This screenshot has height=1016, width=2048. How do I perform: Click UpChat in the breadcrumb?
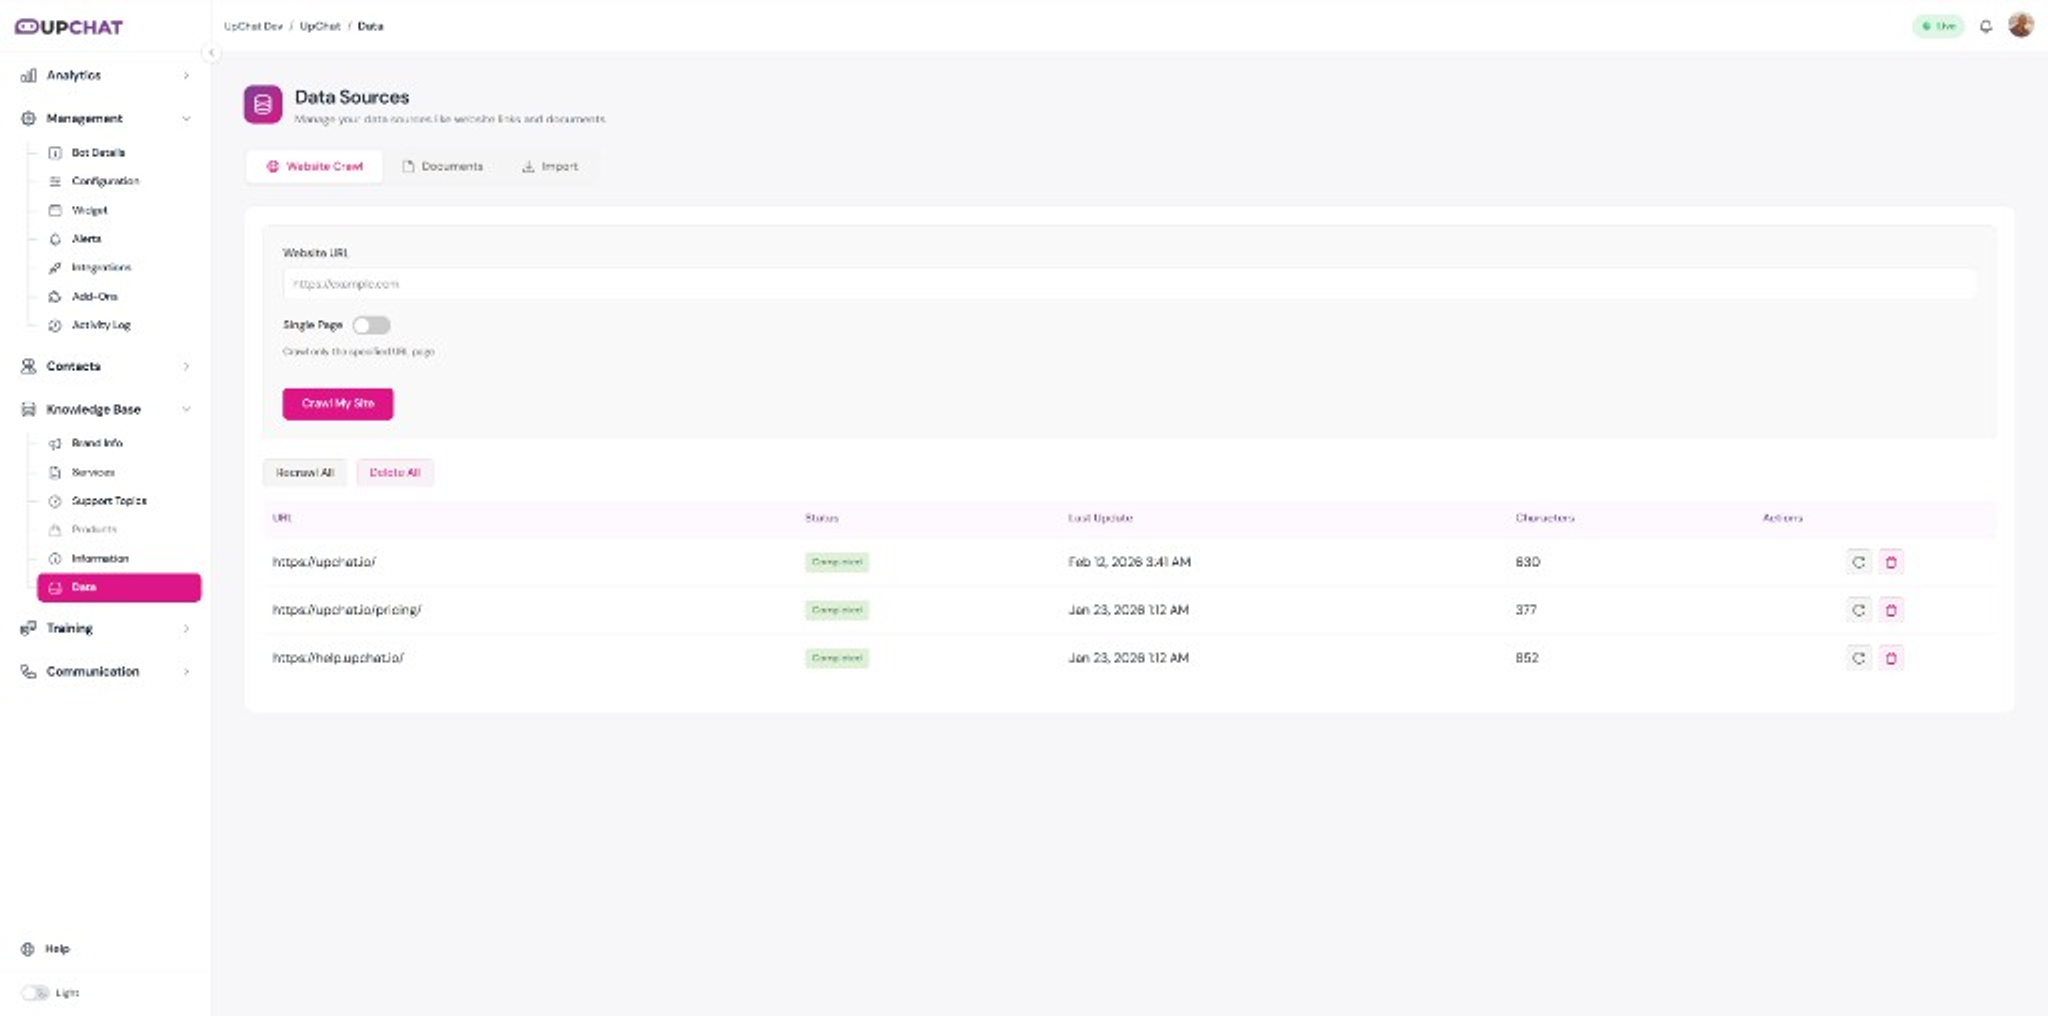[320, 26]
